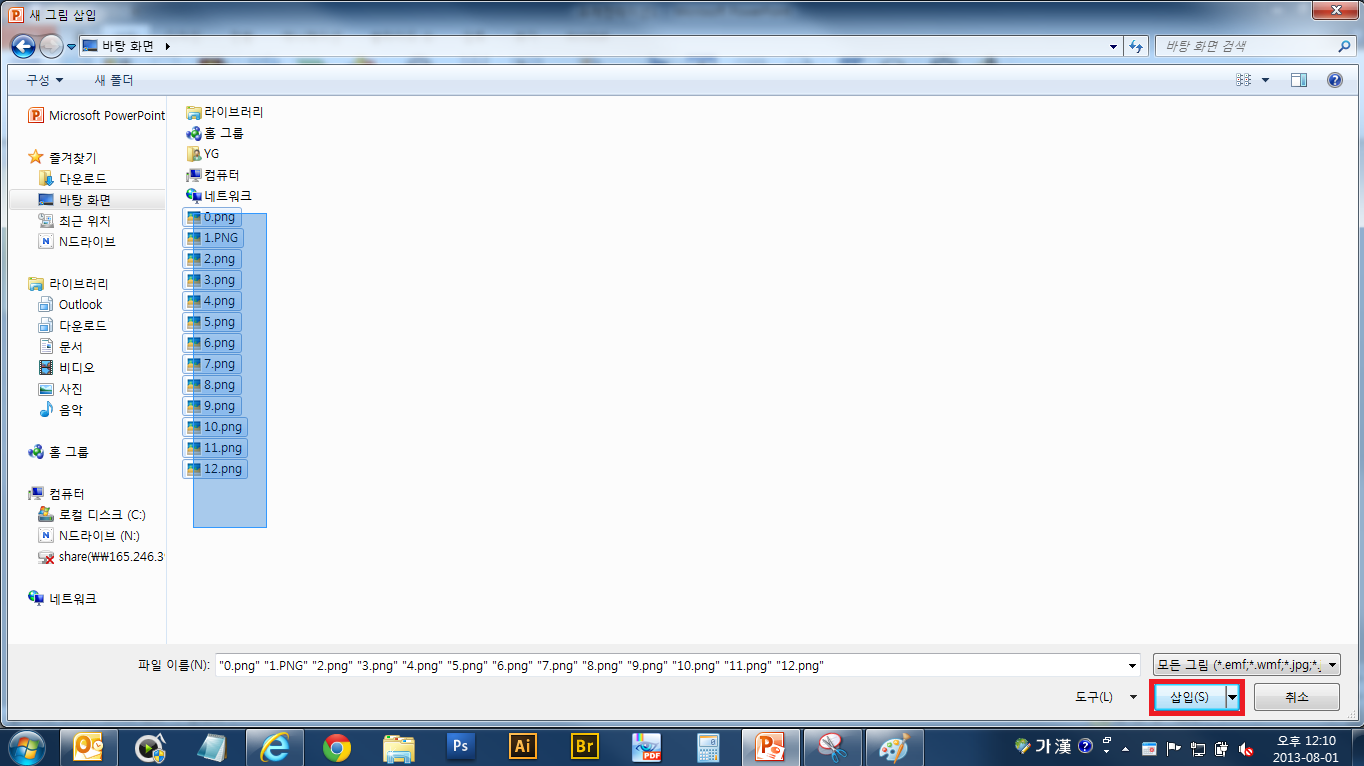Image resolution: width=1364 pixels, height=766 pixels.
Task: Open Adobe Illustrator from the taskbar
Action: pyautogui.click(x=522, y=746)
